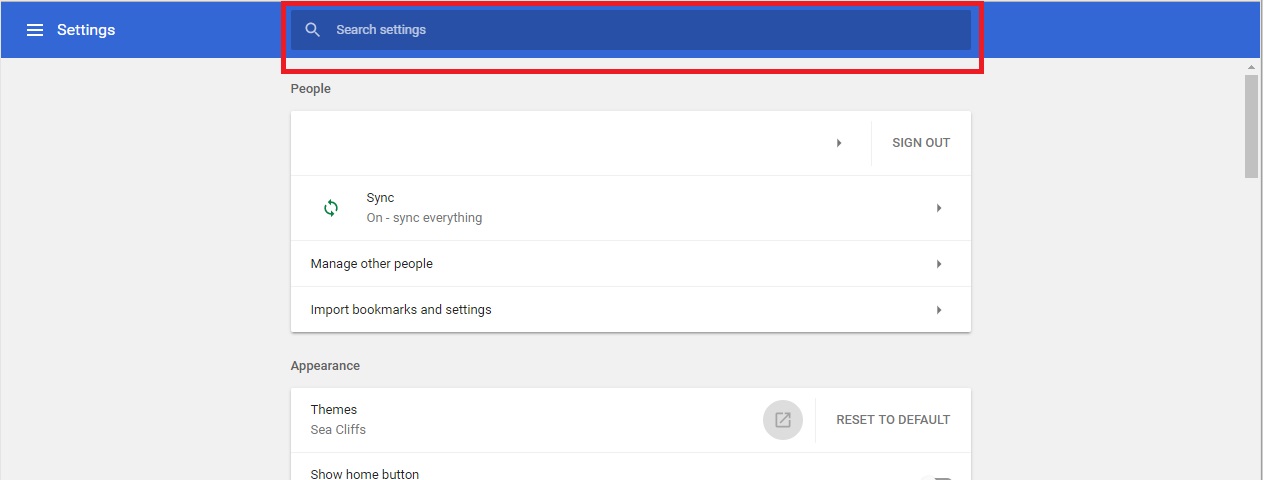The image size is (1264, 480).
Task: Click the green Sync arrows icon
Action: click(331, 208)
